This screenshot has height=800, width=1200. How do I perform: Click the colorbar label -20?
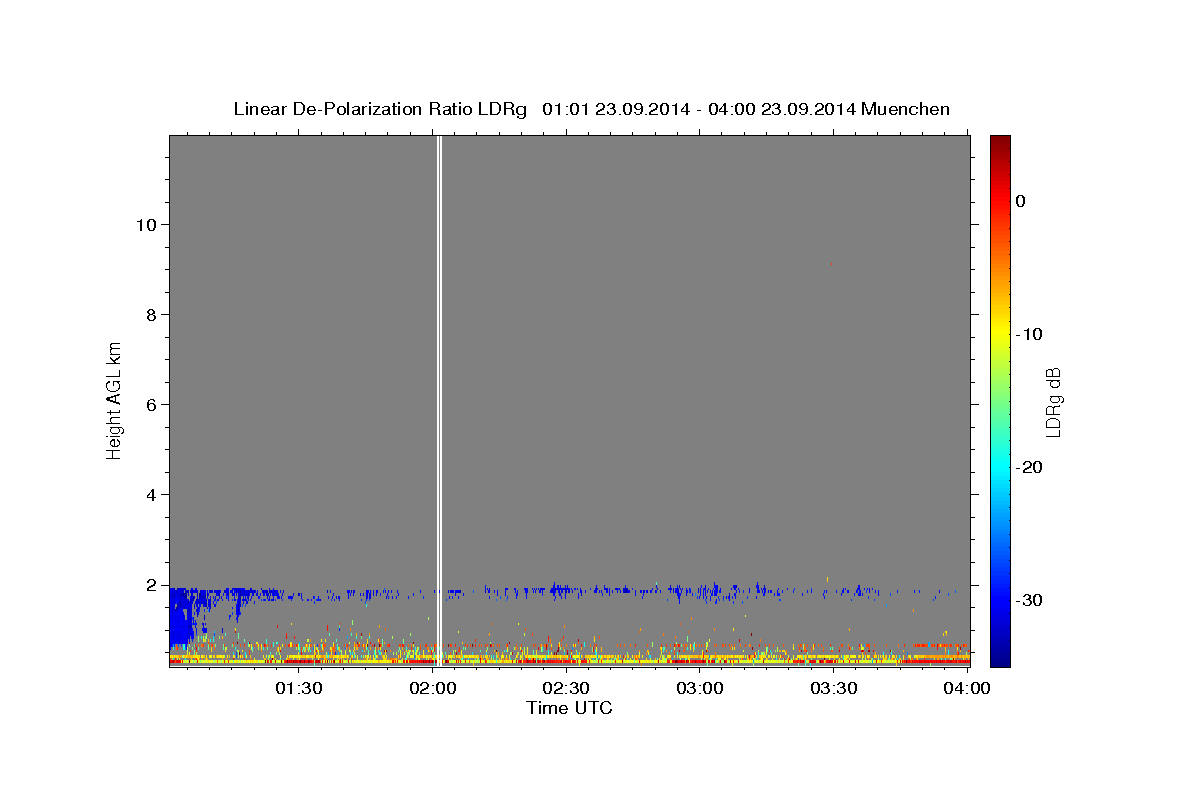click(x=1029, y=467)
